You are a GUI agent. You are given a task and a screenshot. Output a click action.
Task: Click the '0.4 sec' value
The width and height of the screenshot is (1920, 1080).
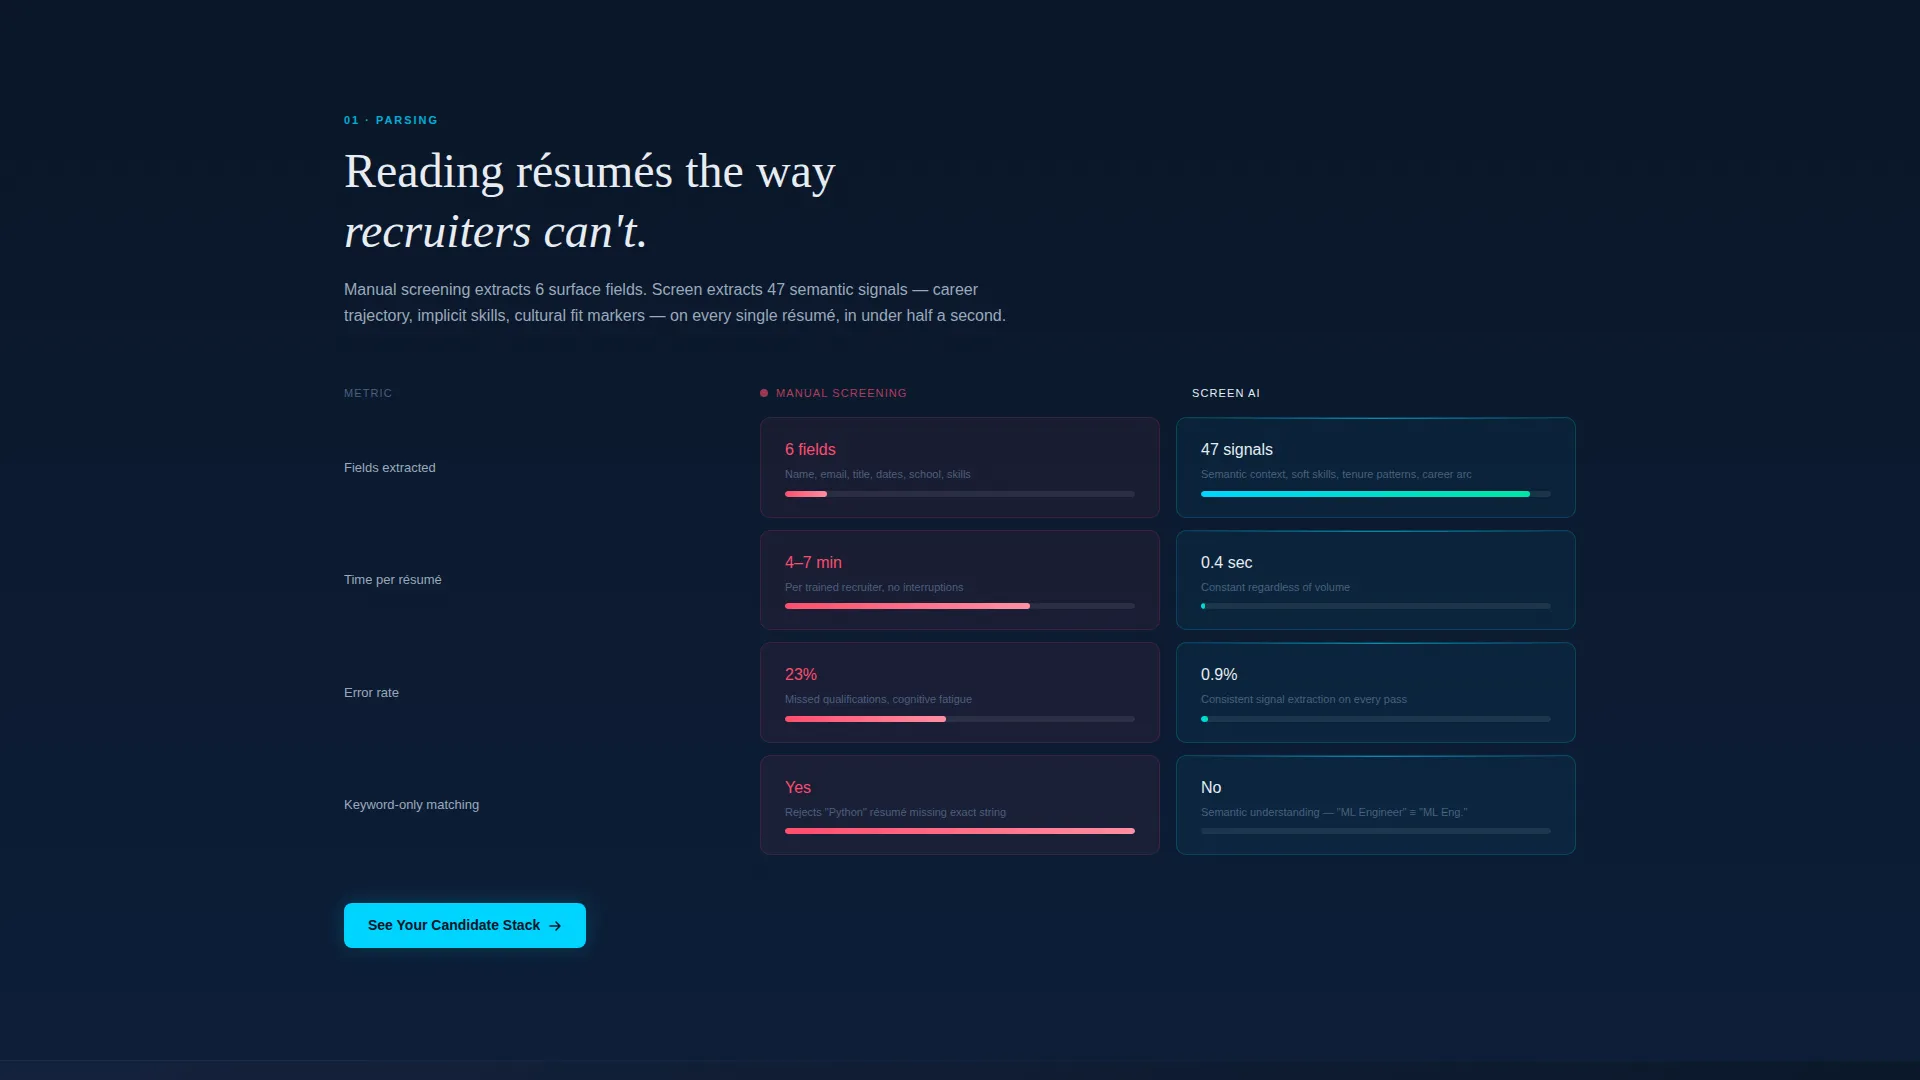point(1226,562)
